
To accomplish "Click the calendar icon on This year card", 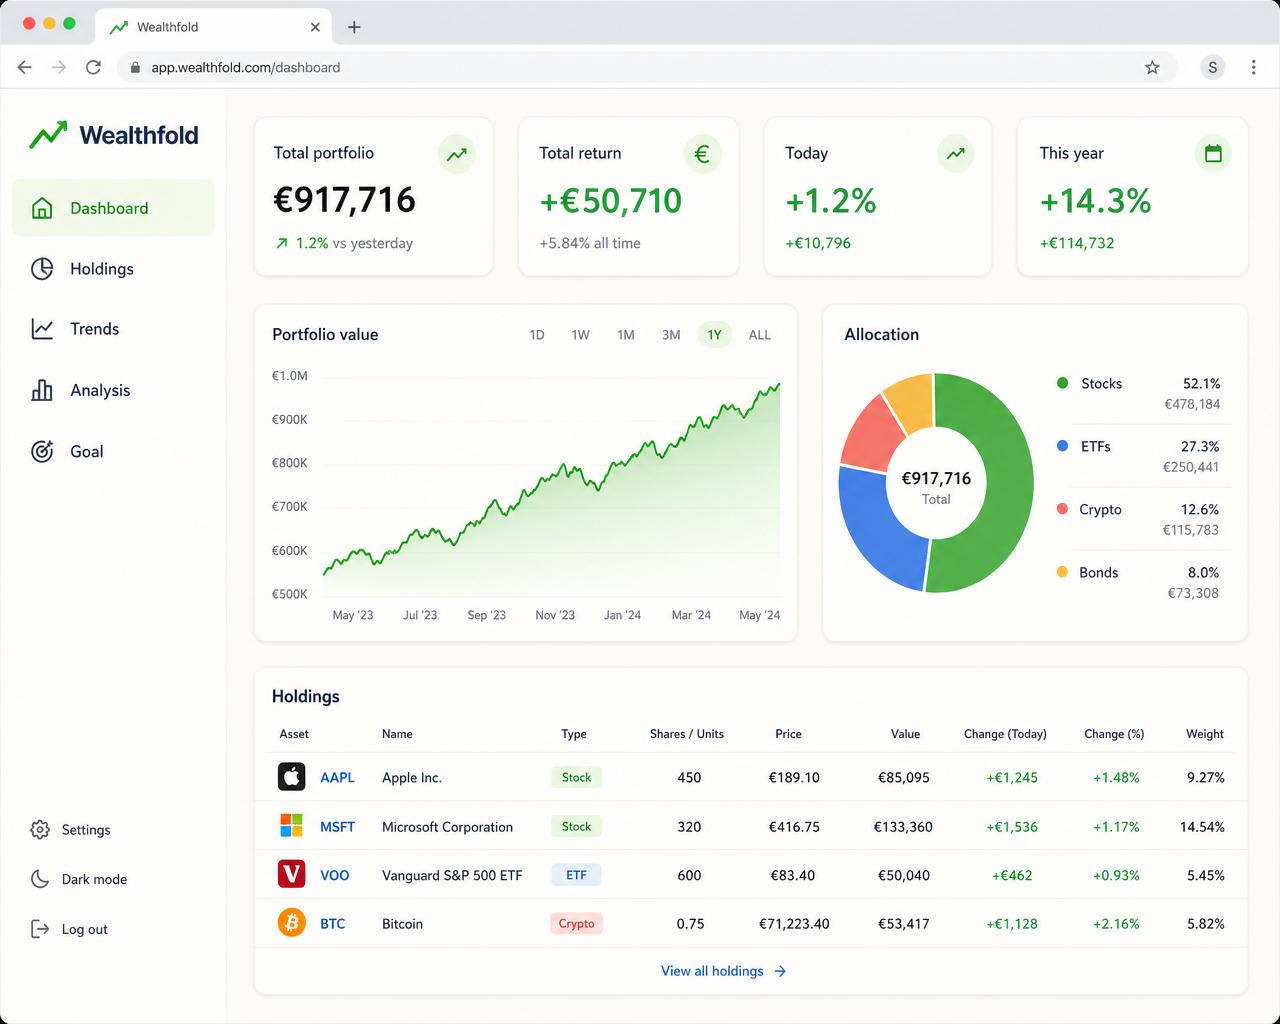I will pyautogui.click(x=1213, y=154).
